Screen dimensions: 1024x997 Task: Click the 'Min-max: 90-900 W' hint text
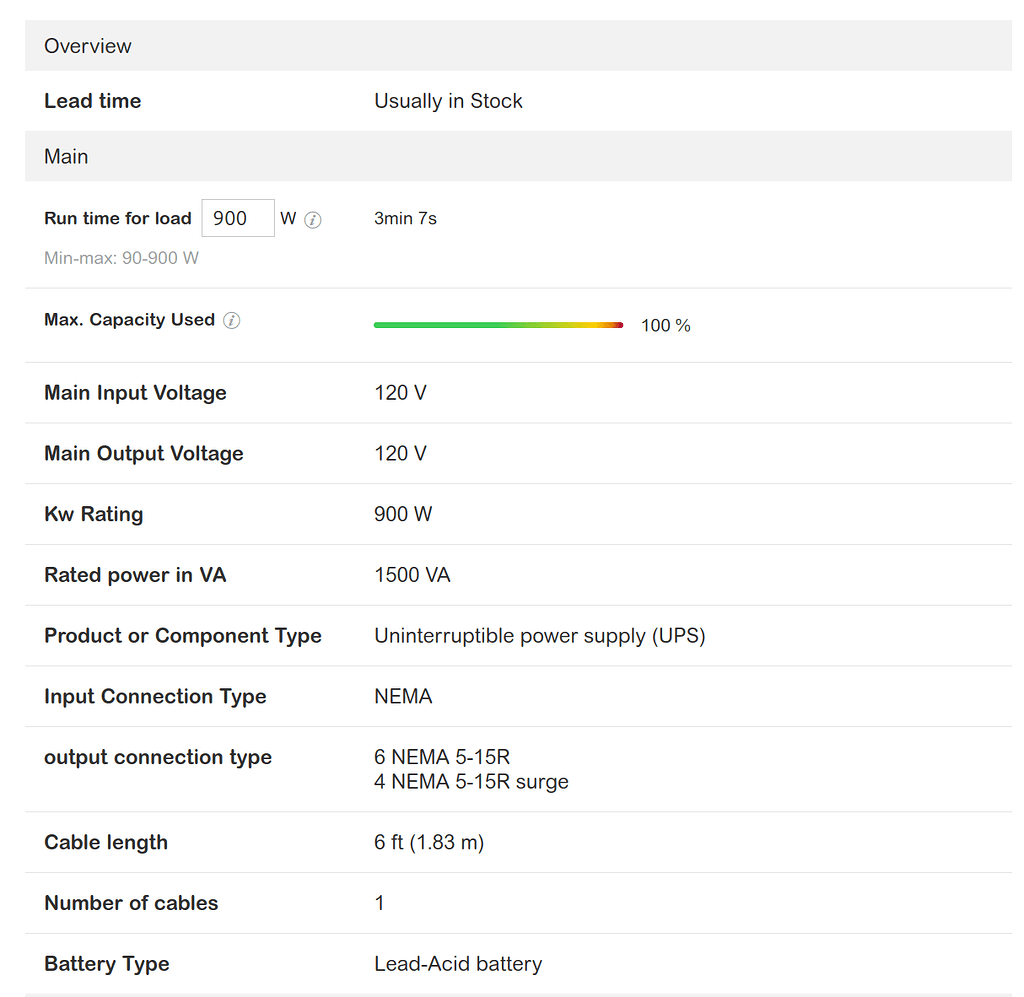coord(121,258)
